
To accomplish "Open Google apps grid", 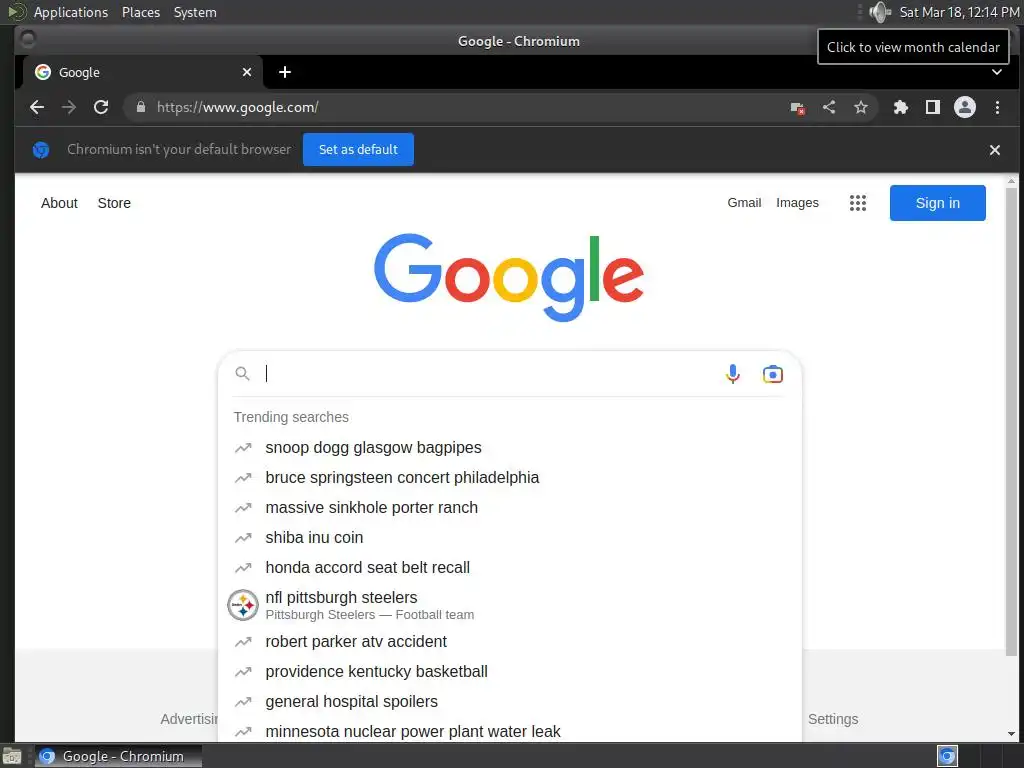I will pos(857,203).
